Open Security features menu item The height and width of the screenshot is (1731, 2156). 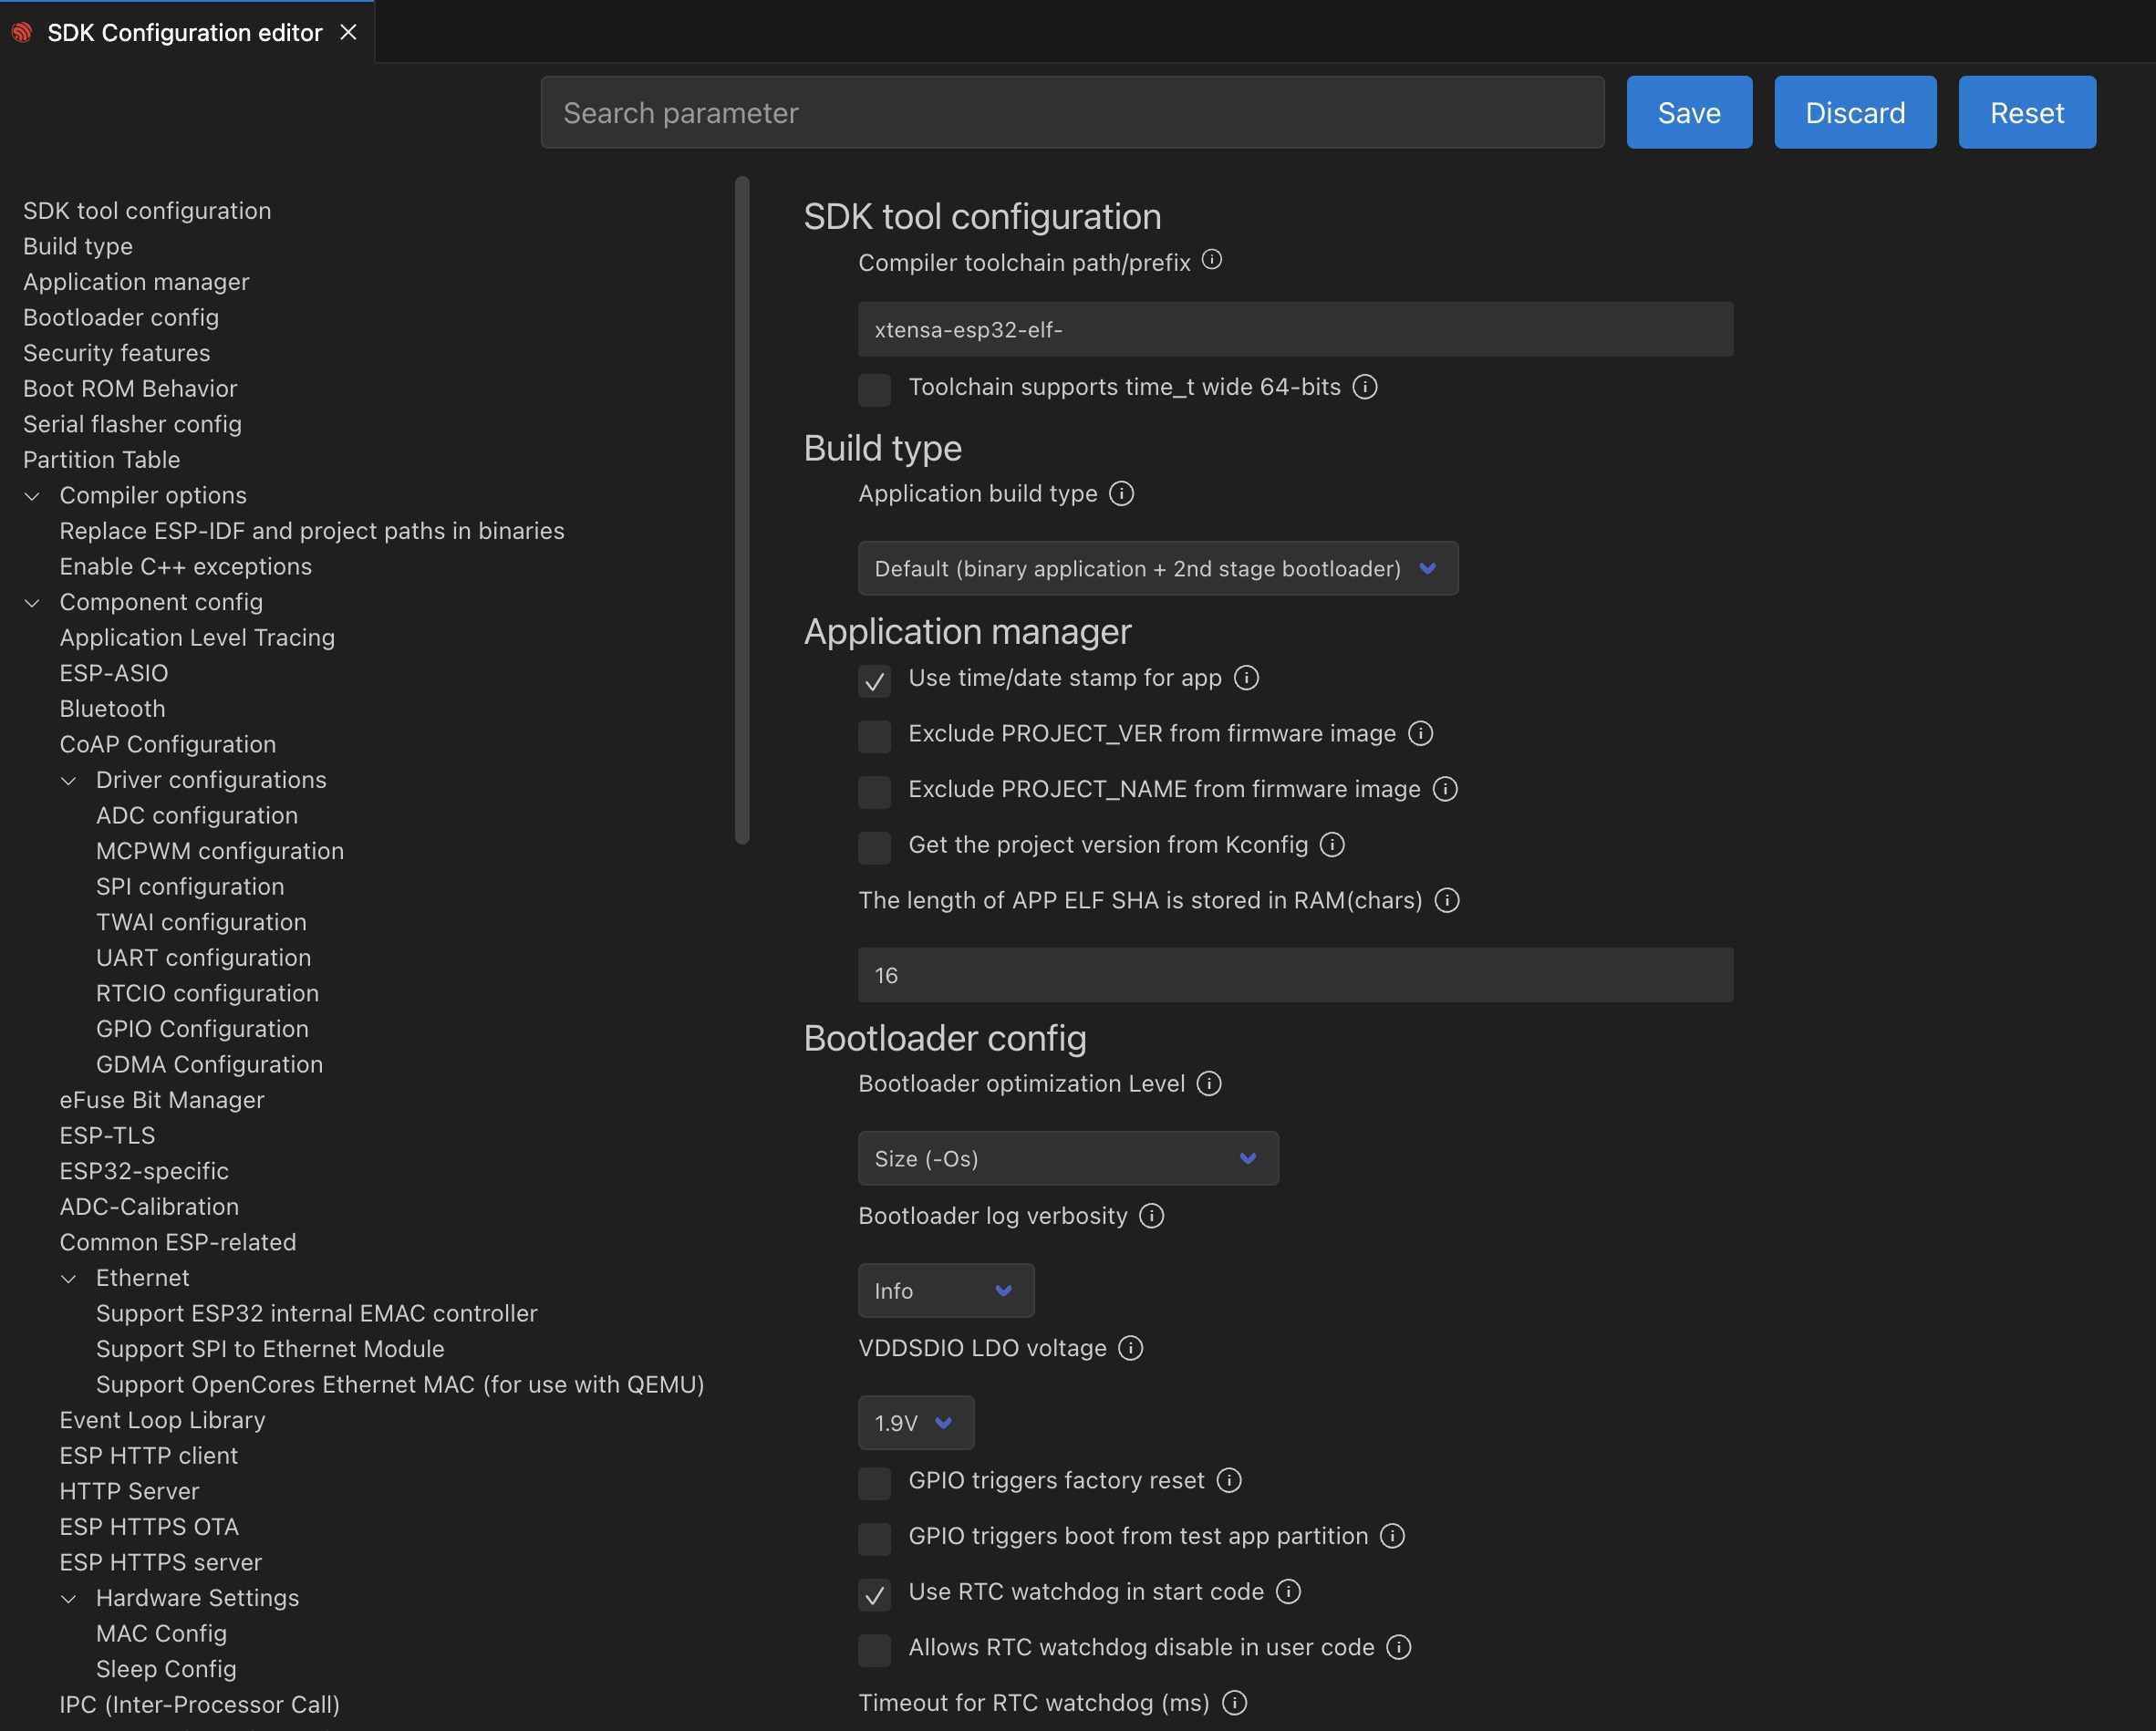115,351
